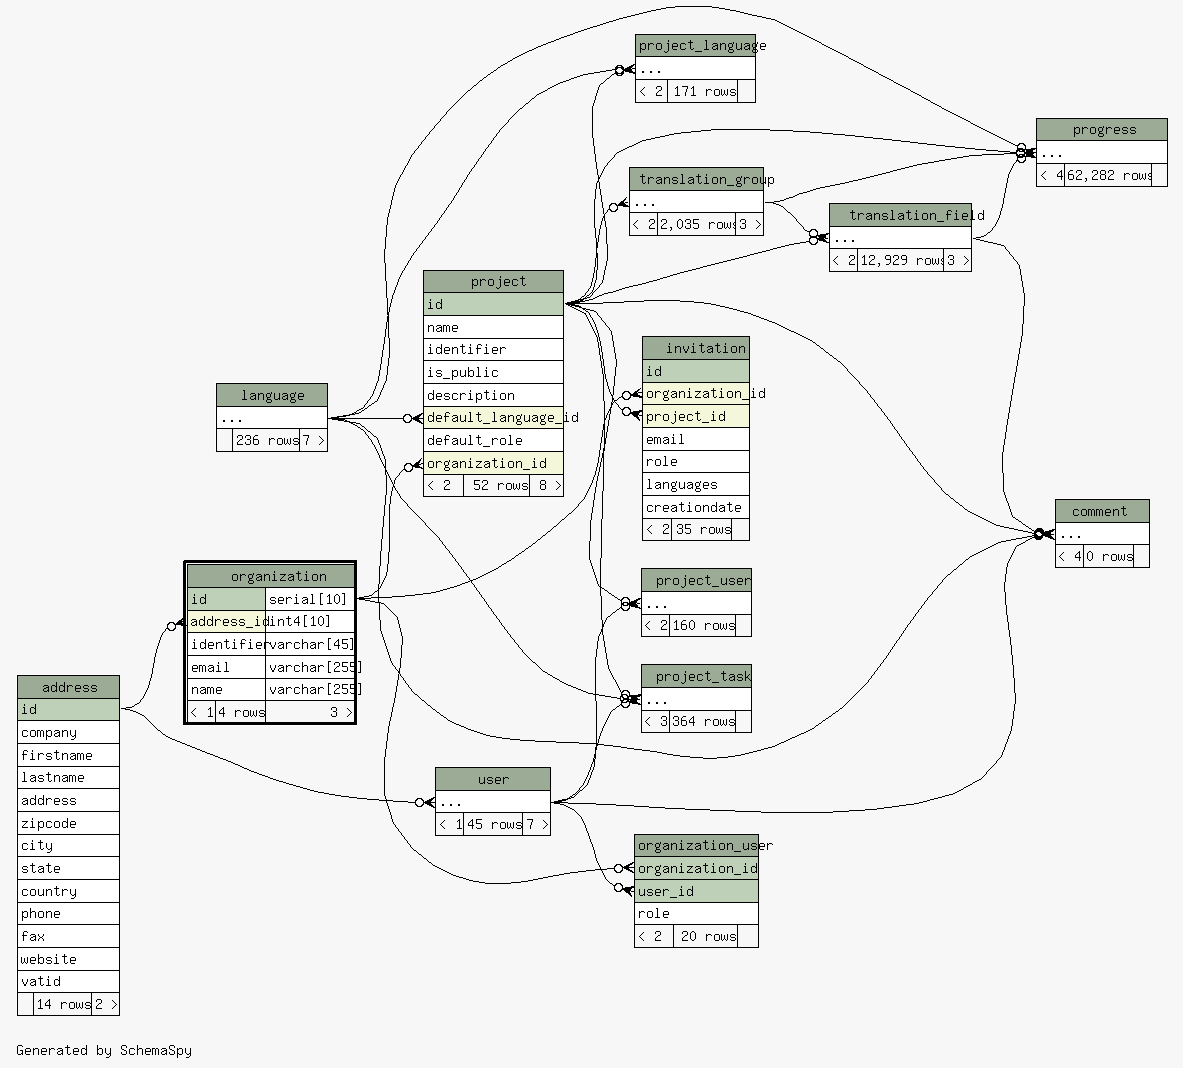Click the zipcode column in address table
Image resolution: width=1183 pixels, height=1068 pixels.
(68, 823)
